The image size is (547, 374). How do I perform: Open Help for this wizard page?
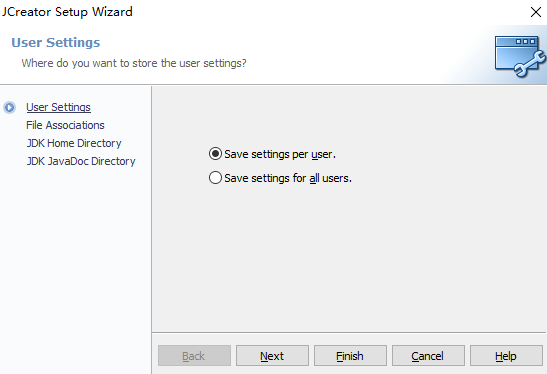click(x=506, y=356)
